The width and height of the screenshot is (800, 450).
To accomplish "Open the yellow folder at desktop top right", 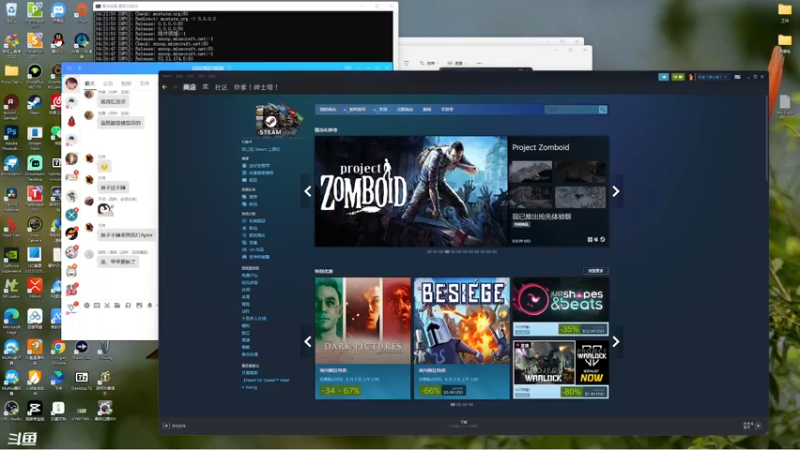I will tap(785, 12).
